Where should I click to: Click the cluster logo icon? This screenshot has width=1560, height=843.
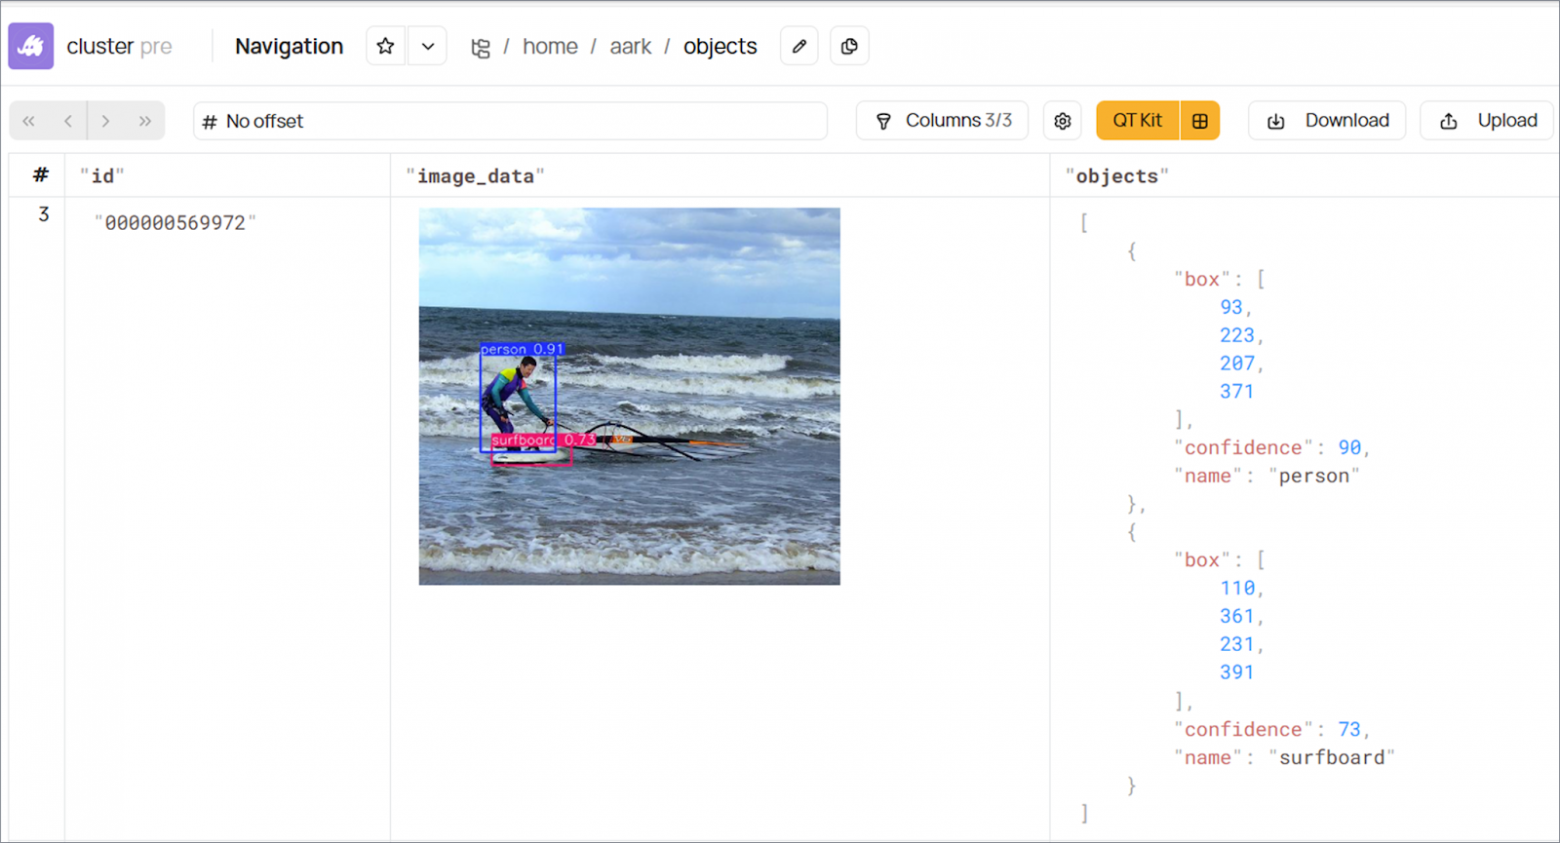click(31, 46)
